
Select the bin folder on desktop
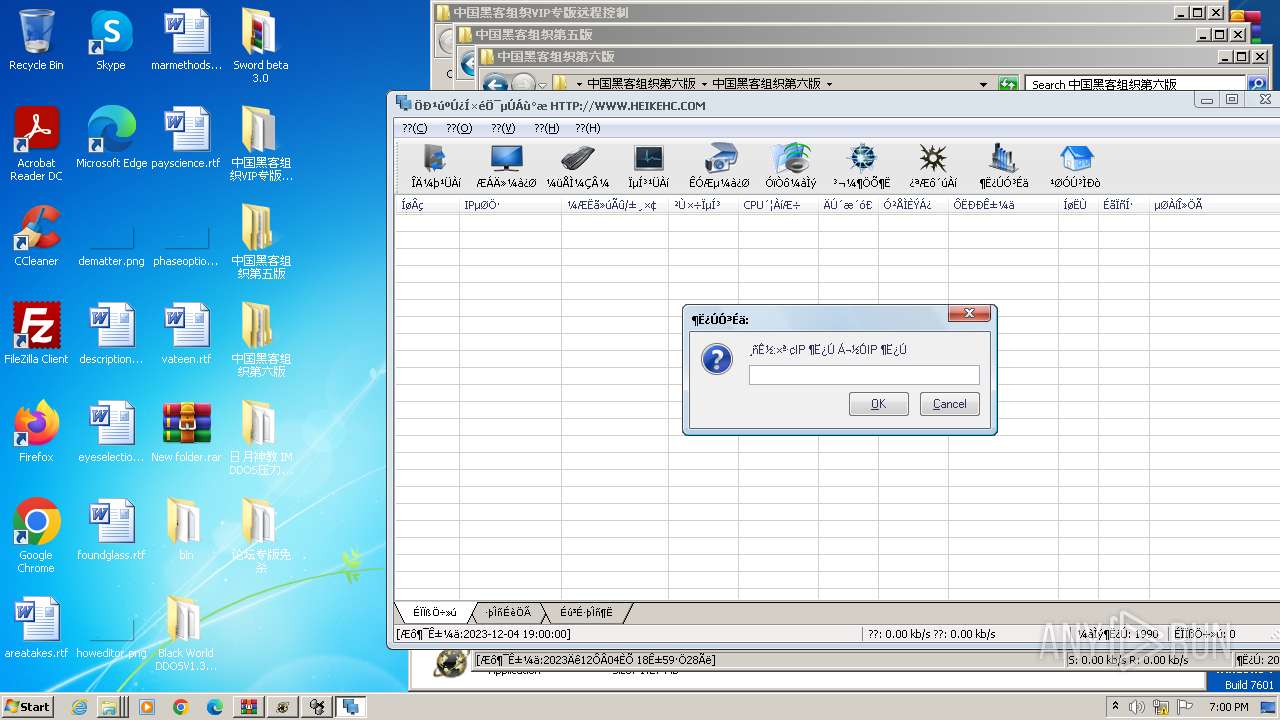(x=186, y=530)
